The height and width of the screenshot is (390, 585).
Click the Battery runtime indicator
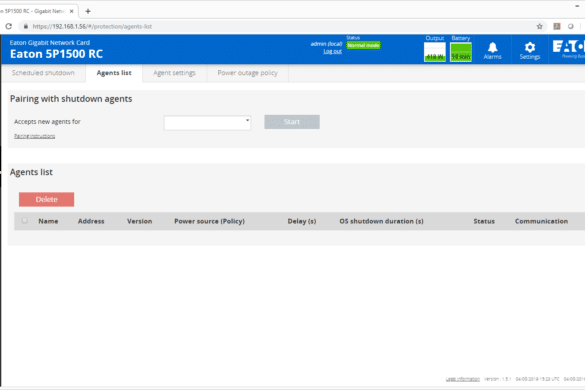point(461,52)
